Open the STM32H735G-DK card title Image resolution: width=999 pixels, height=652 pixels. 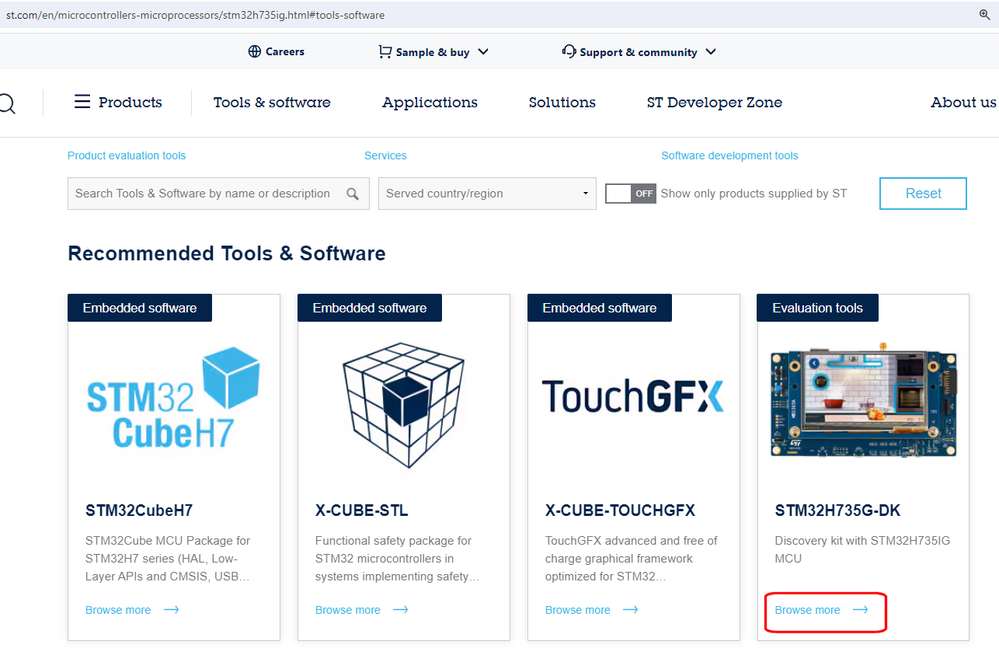837,511
